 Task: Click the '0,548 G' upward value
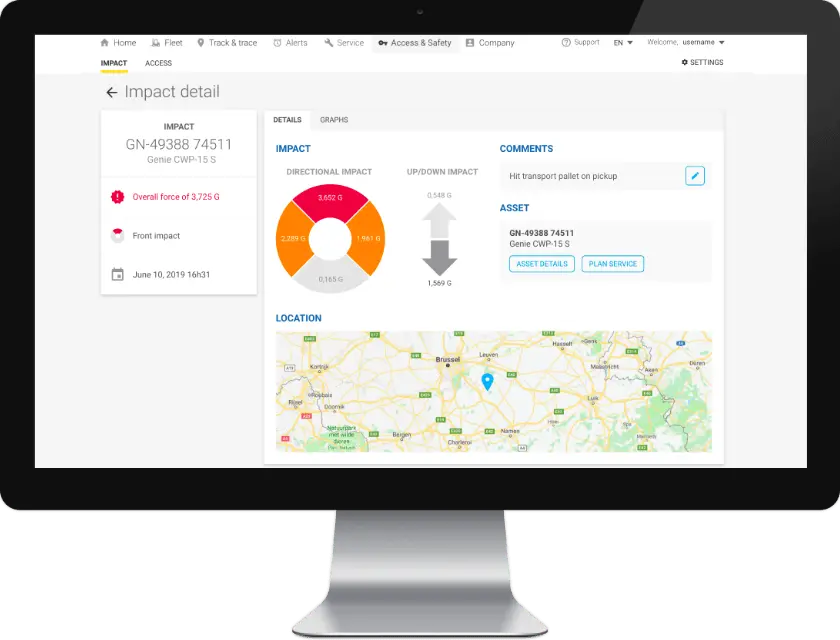point(439,195)
